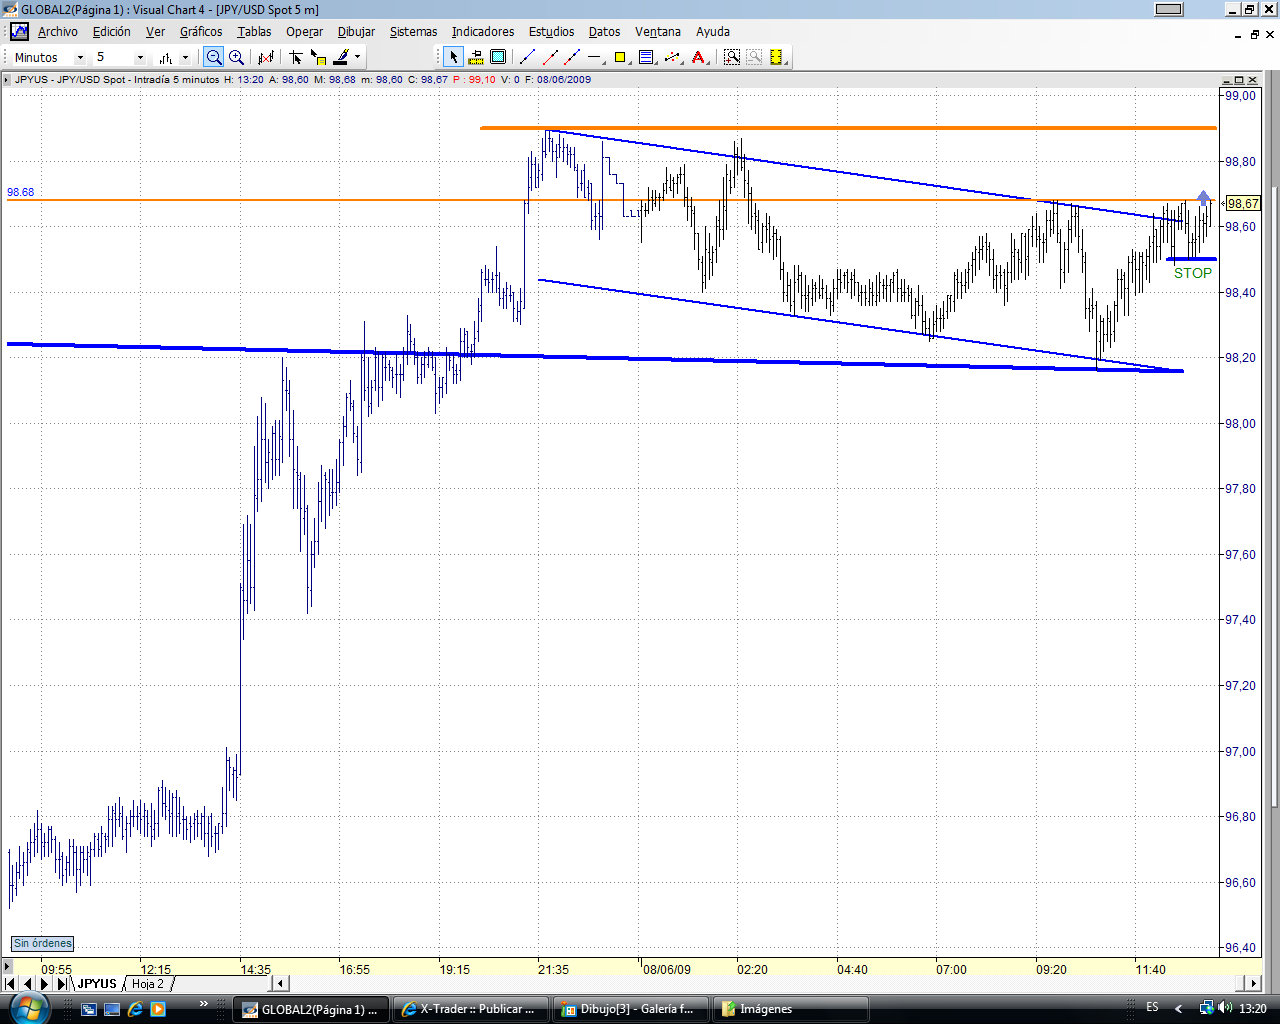The height and width of the screenshot is (1024, 1280).
Task: Click the vertical scrollbar thumb at right edge
Action: tap(1274, 497)
